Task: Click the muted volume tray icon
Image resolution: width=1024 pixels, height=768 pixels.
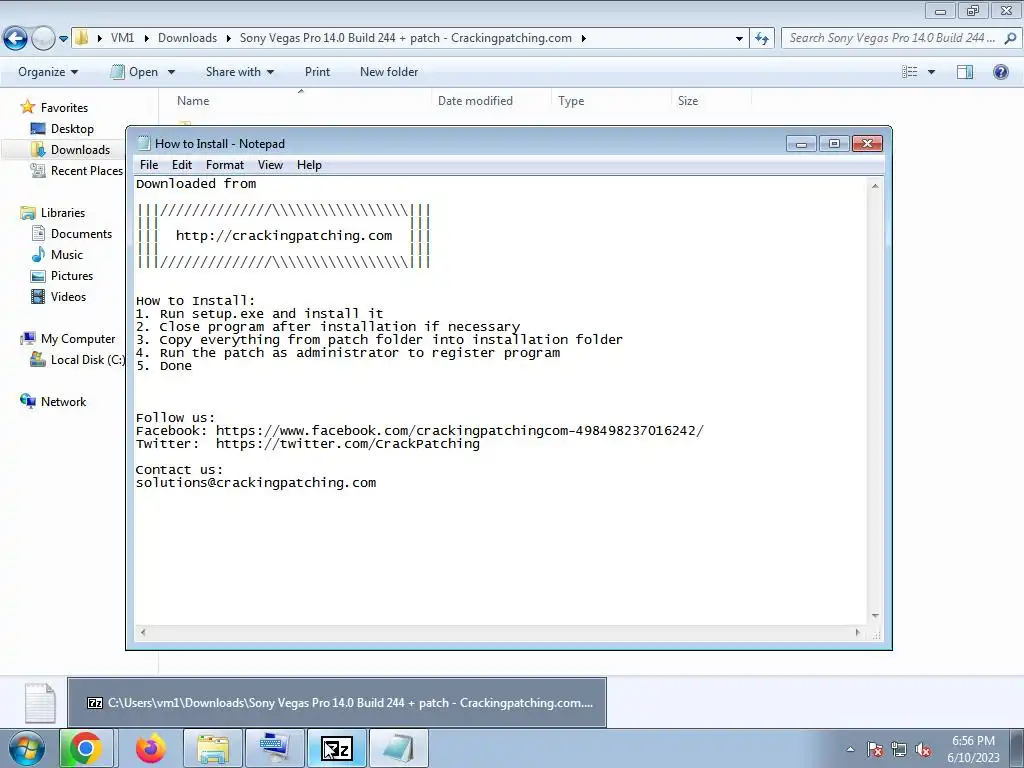Action: tap(923, 750)
